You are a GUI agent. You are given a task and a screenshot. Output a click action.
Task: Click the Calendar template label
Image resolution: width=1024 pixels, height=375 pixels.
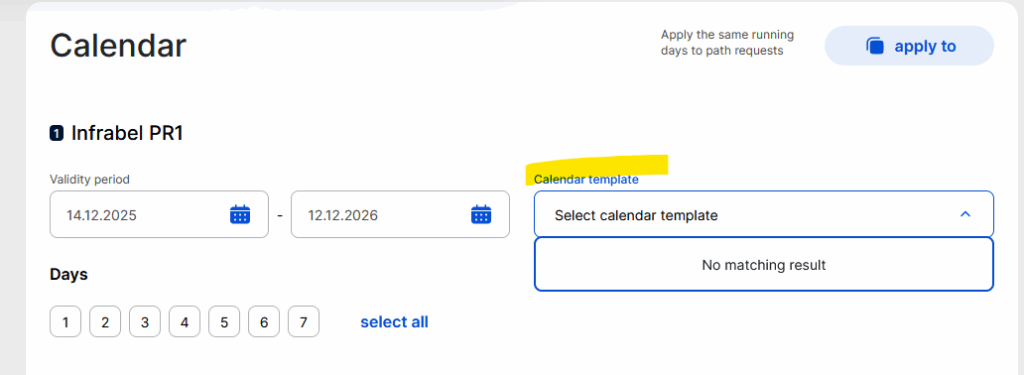point(586,180)
